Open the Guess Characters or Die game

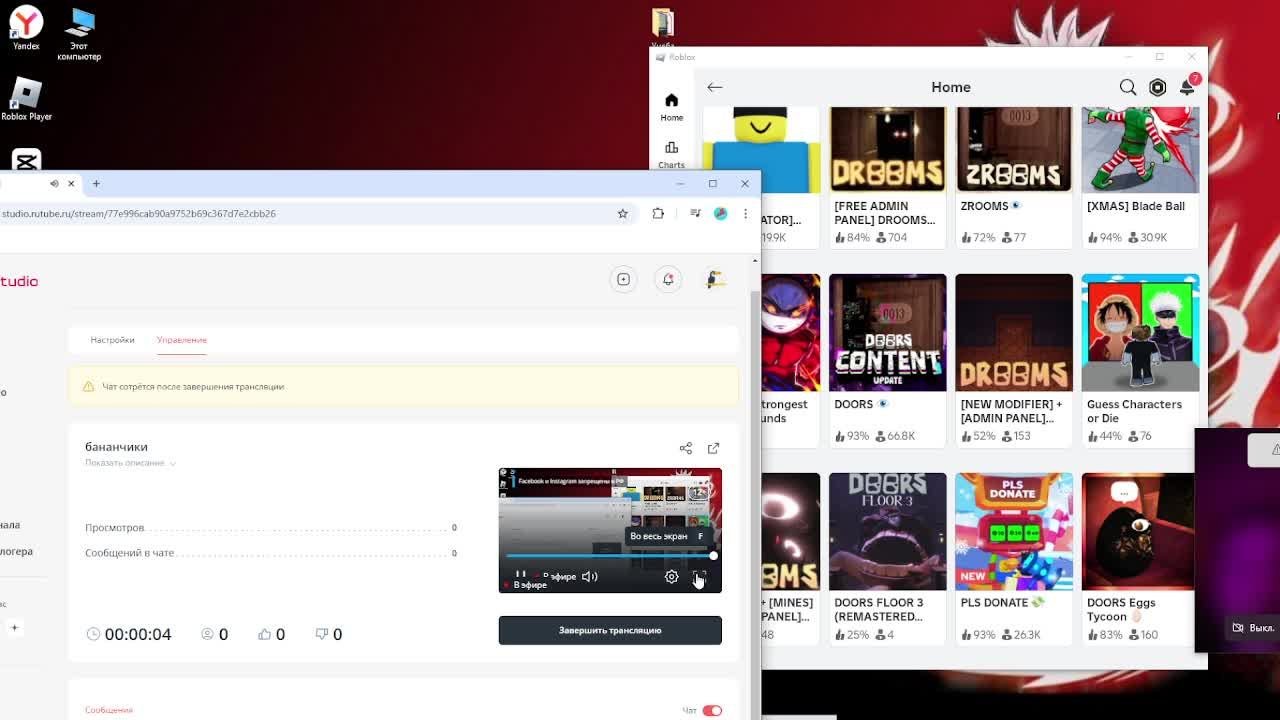click(1140, 332)
